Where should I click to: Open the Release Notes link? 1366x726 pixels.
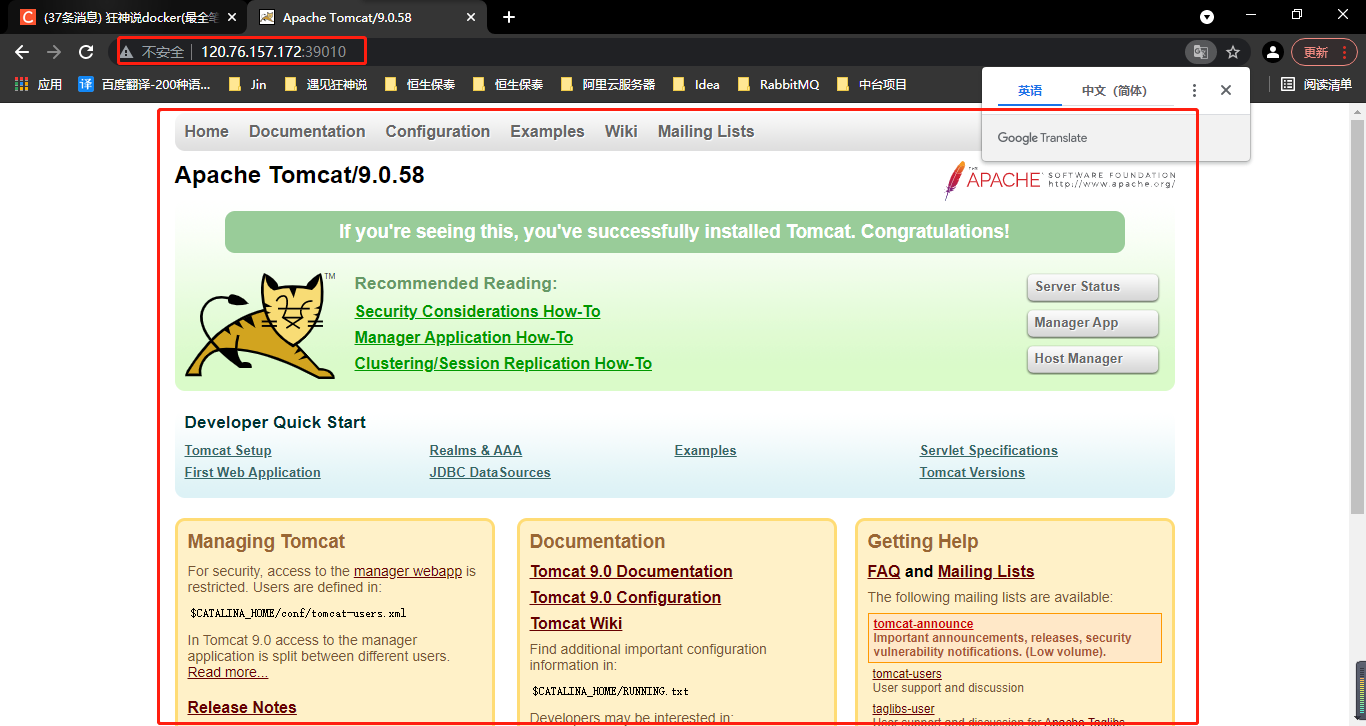tap(242, 707)
